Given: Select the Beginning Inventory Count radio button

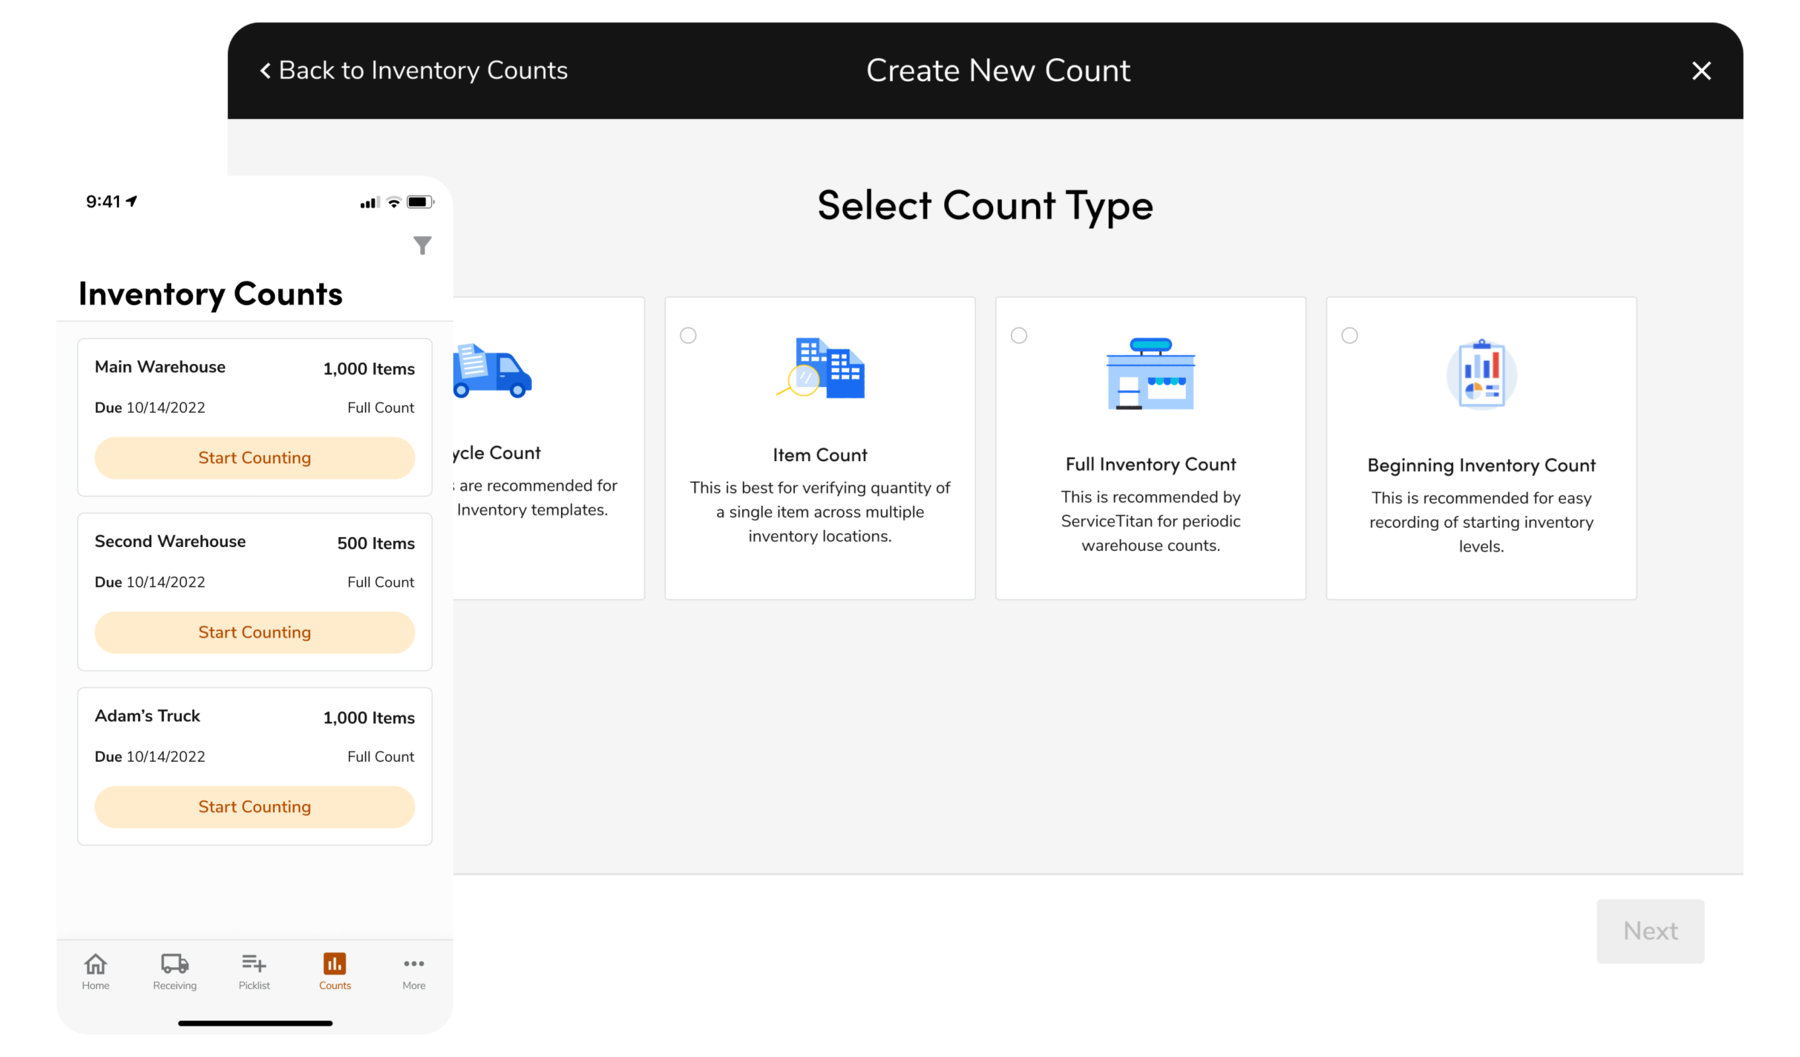Looking at the screenshot, I should point(1350,335).
